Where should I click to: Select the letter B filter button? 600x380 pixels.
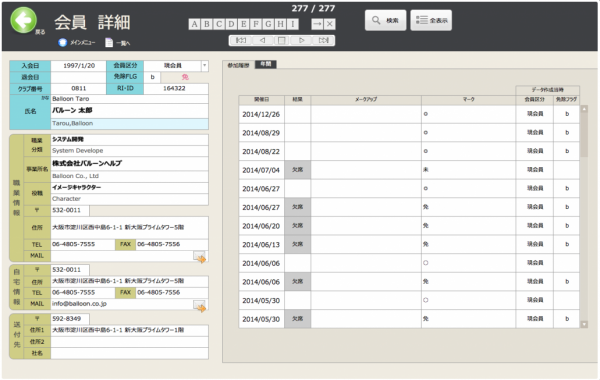[207, 24]
